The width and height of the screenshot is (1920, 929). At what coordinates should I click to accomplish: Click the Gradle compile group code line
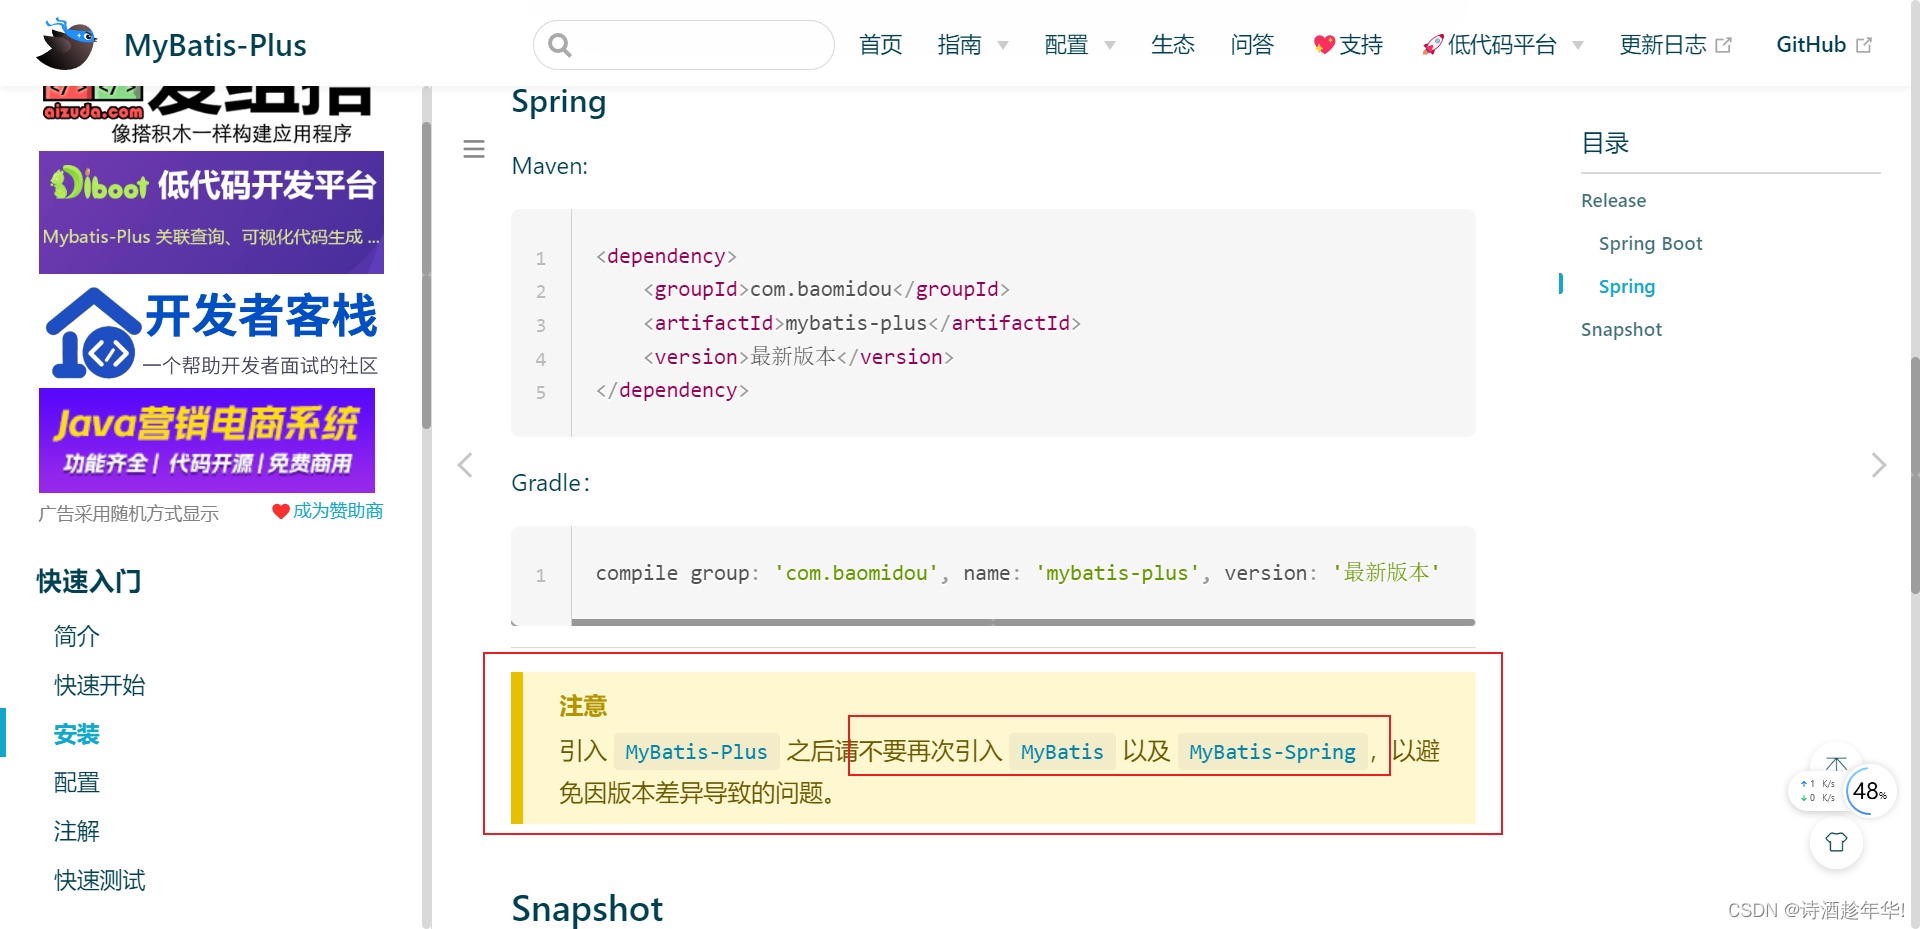pyautogui.click(x=1018, y=573)
